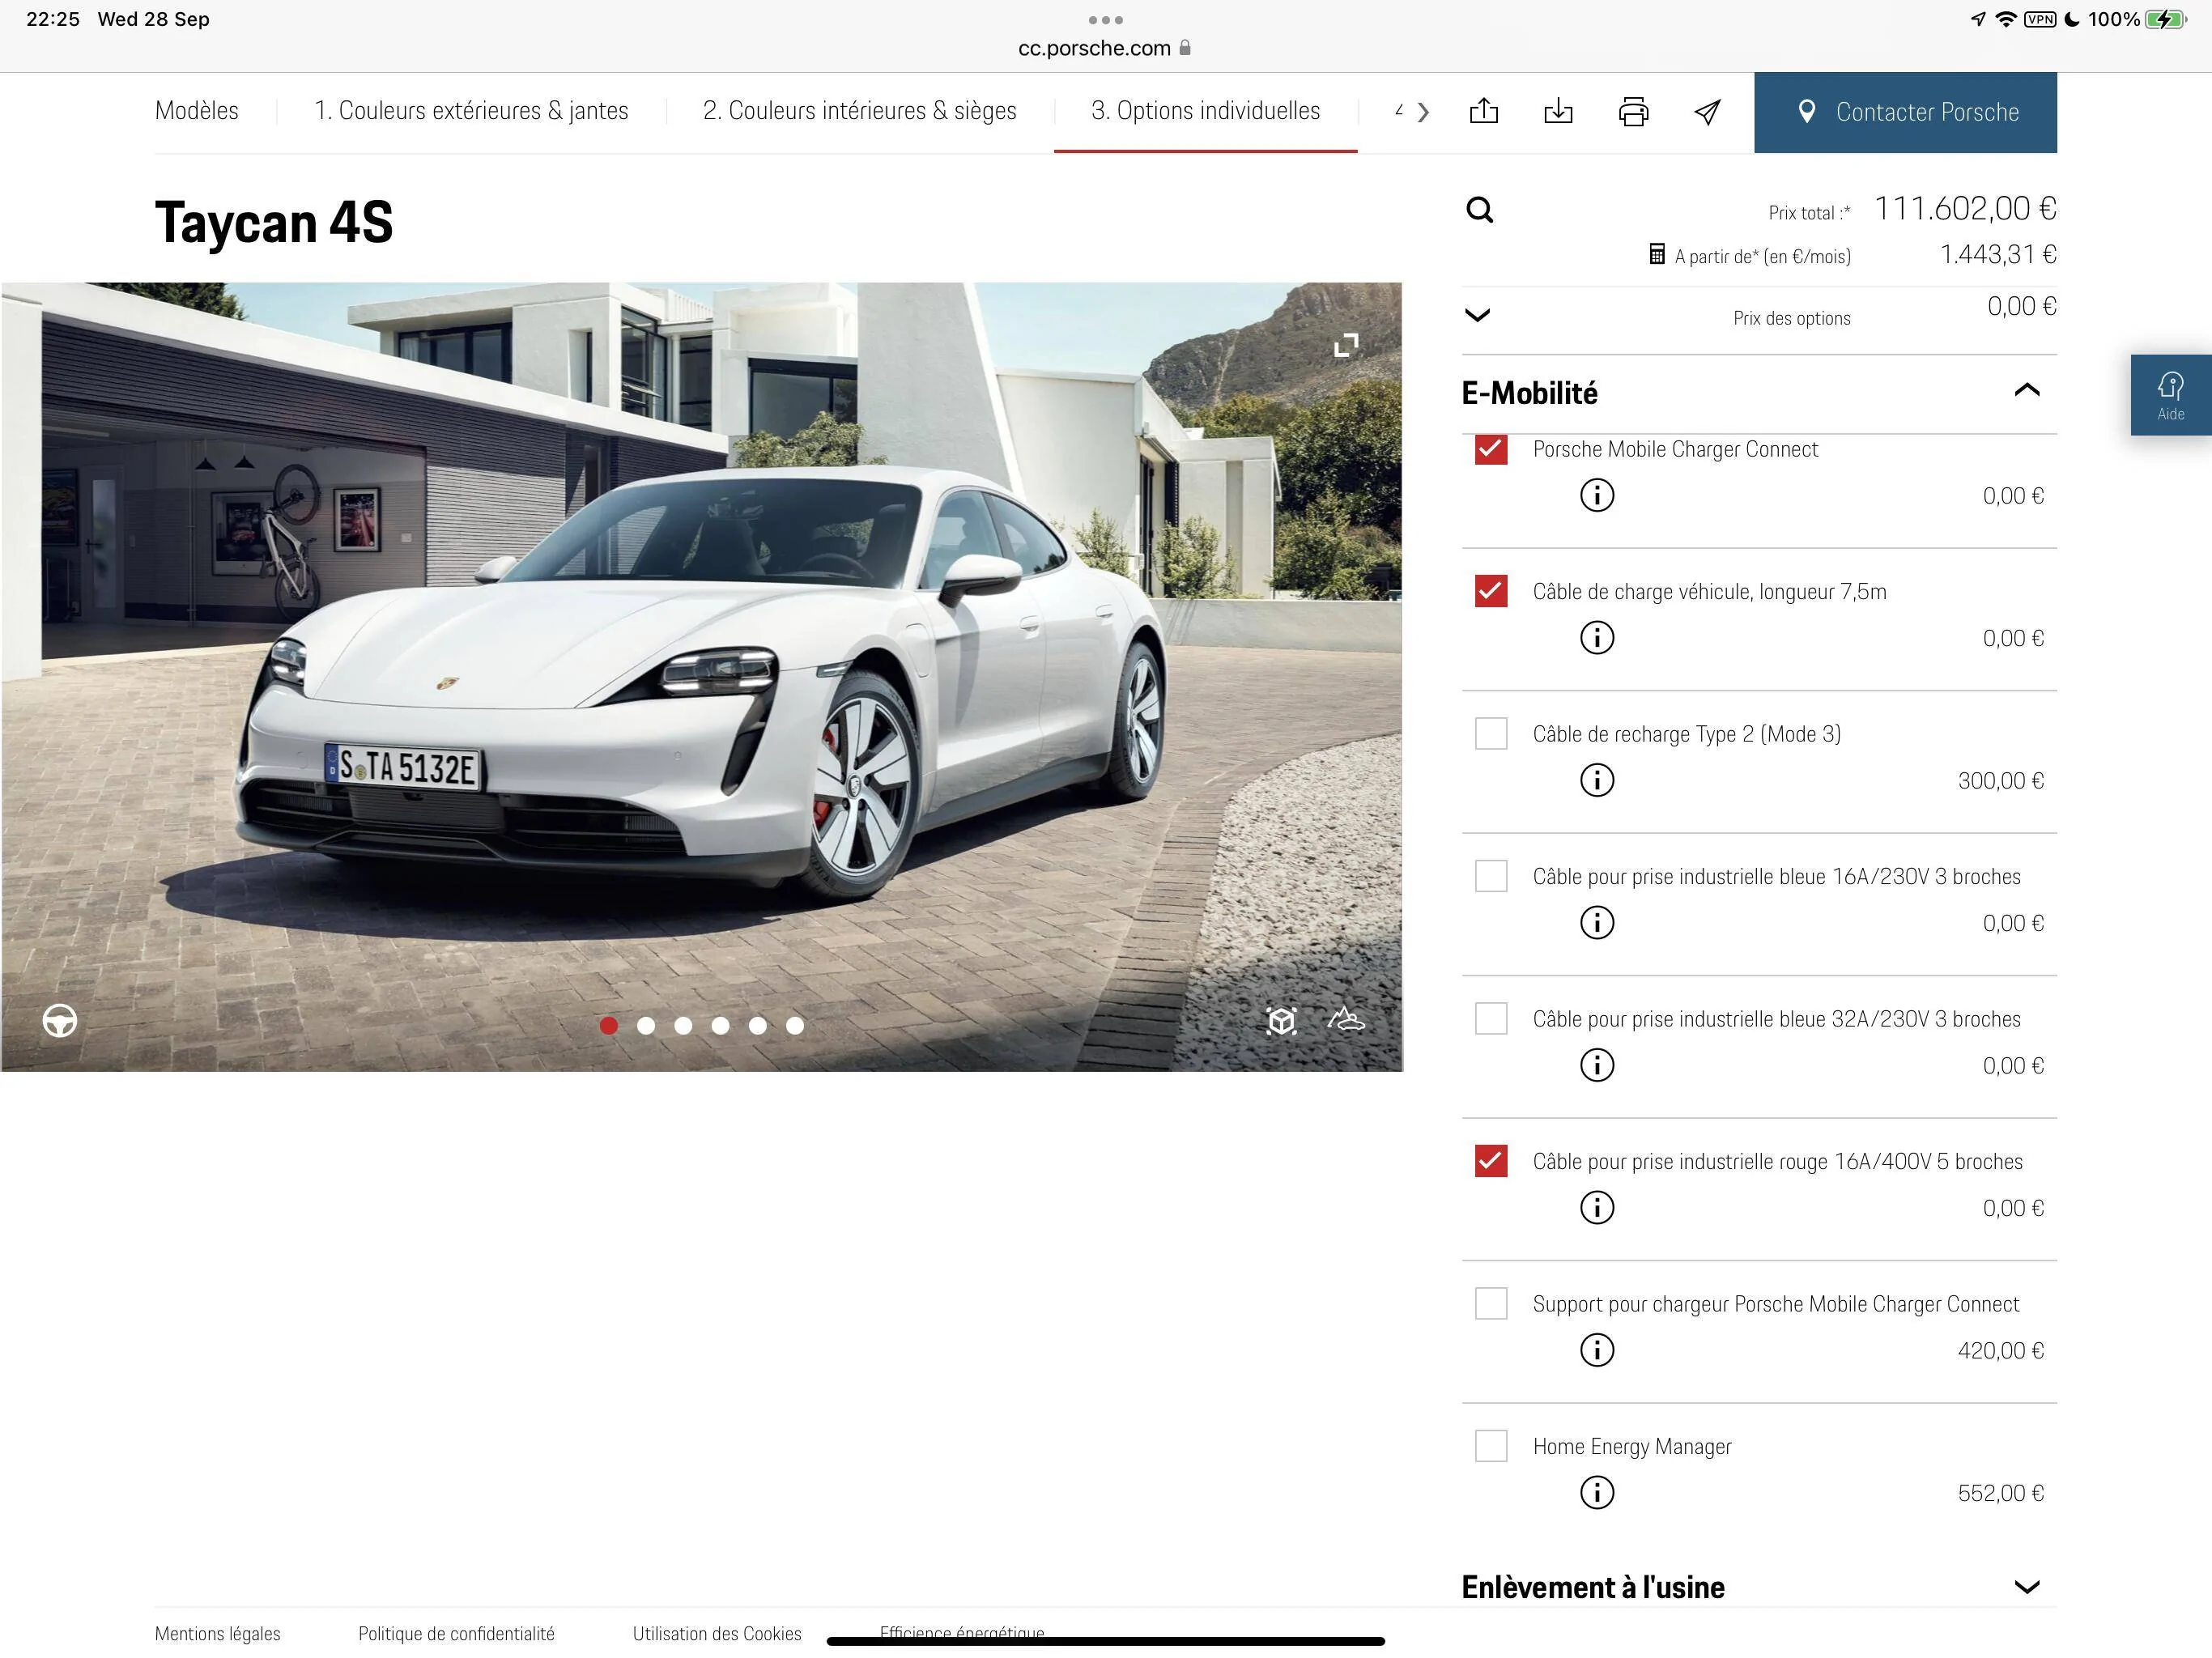Click the Taycan 4S heading
The width and height of the screenshot is (2212, 1658).
point(274,221)
